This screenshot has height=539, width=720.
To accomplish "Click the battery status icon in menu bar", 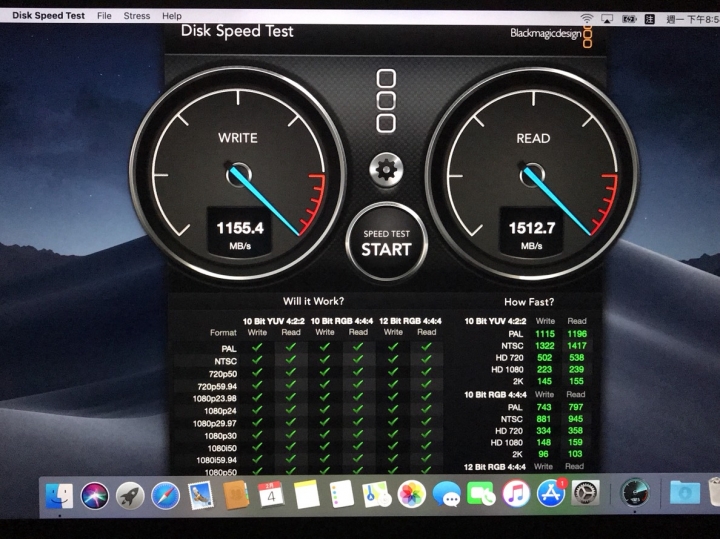I will coord(629,19).
